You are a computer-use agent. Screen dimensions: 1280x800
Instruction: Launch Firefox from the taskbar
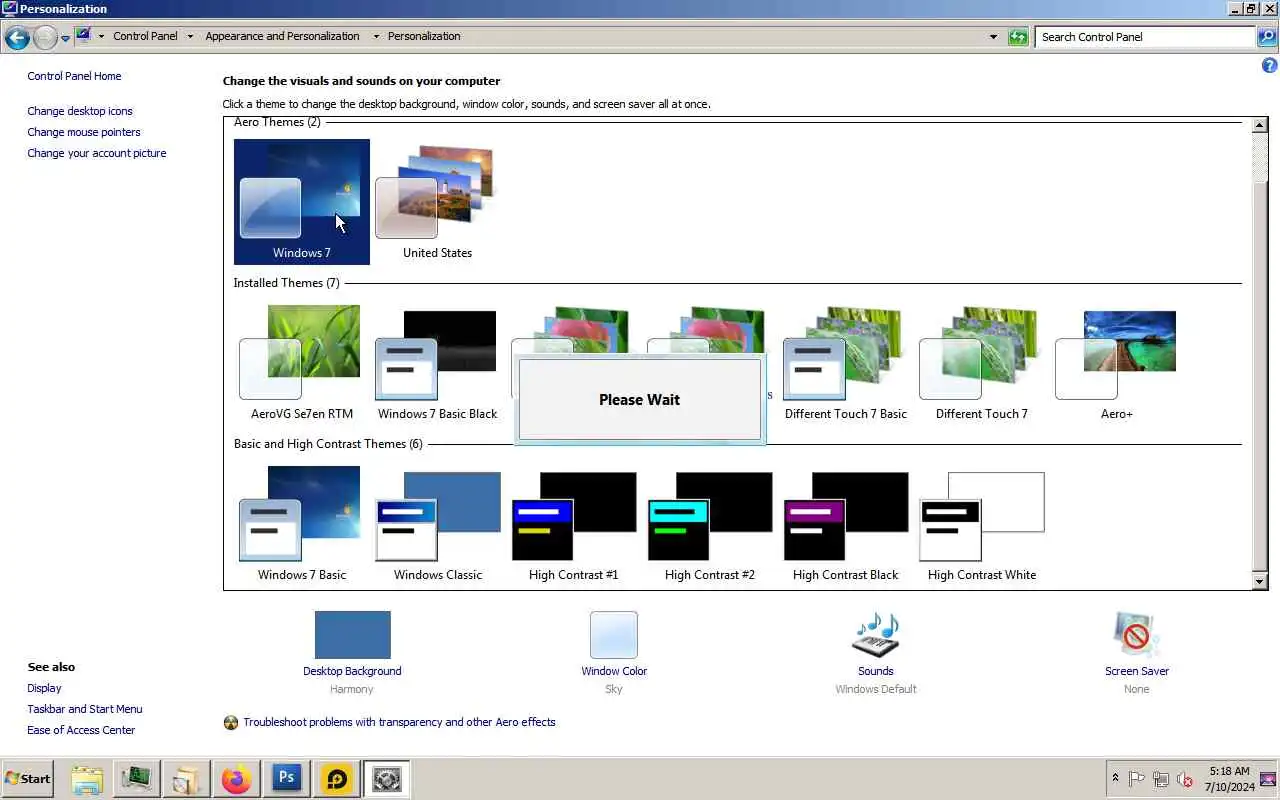pos(236,779)
